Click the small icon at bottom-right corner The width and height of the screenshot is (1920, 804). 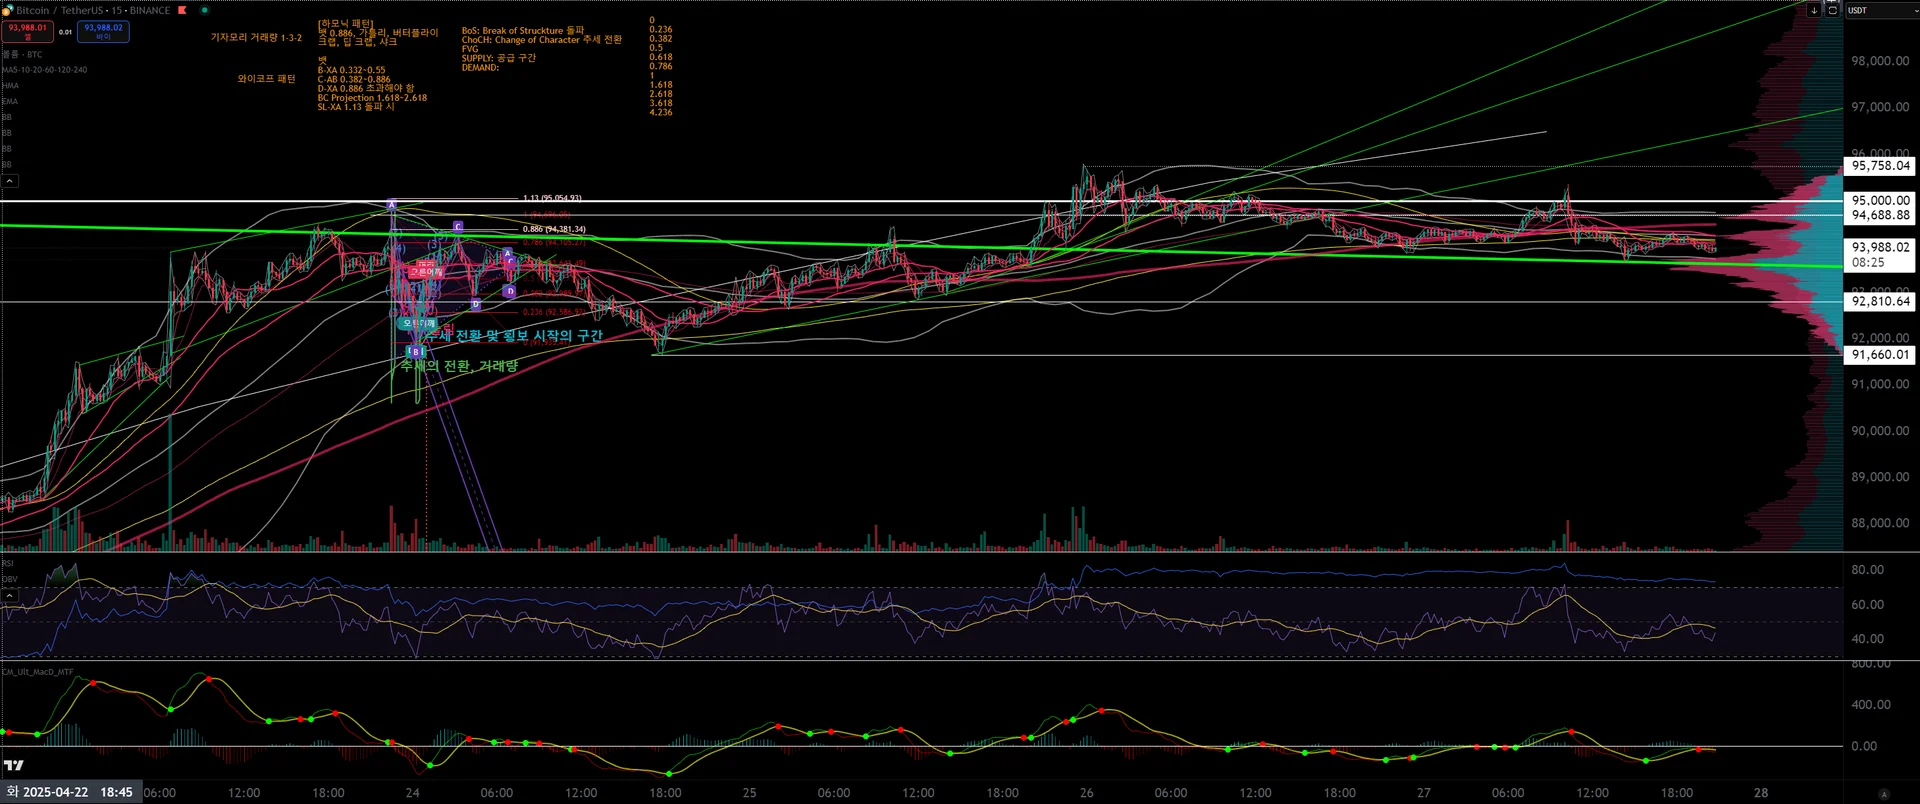[1884, 794]
